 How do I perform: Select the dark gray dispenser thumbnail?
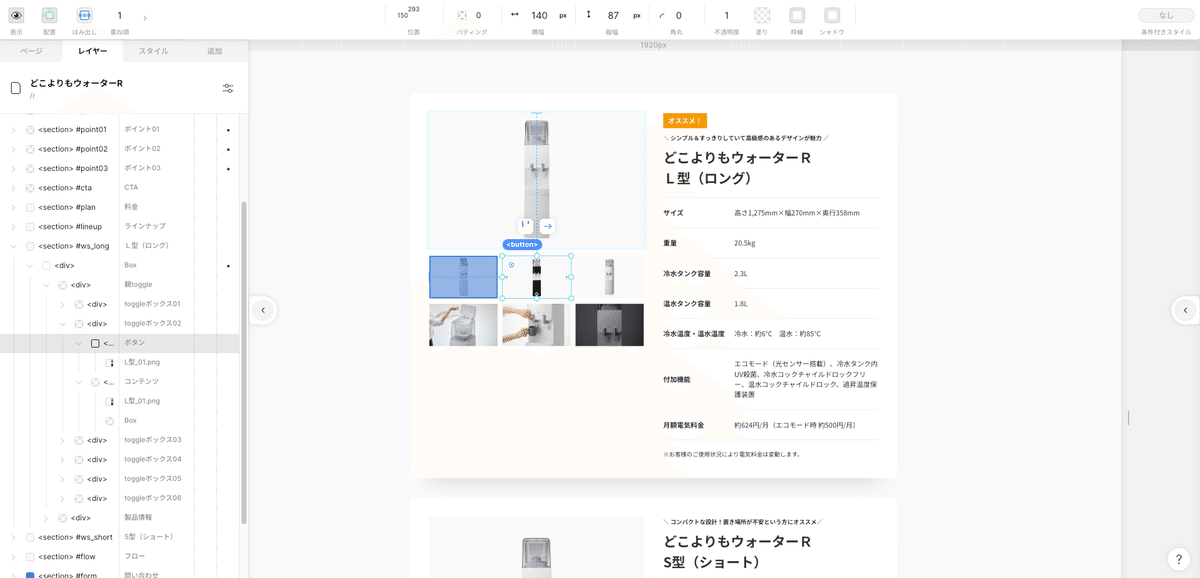click(610, 325)
